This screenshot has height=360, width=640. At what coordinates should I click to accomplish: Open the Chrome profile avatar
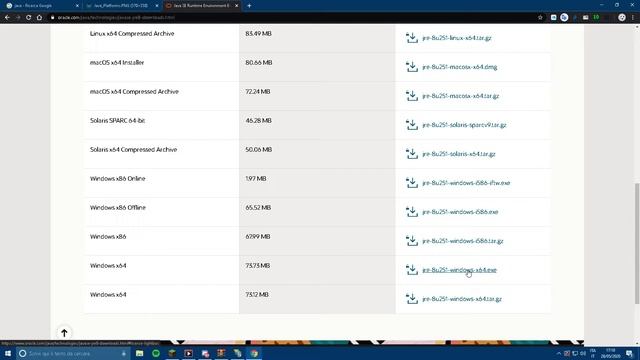click(622, 17)
